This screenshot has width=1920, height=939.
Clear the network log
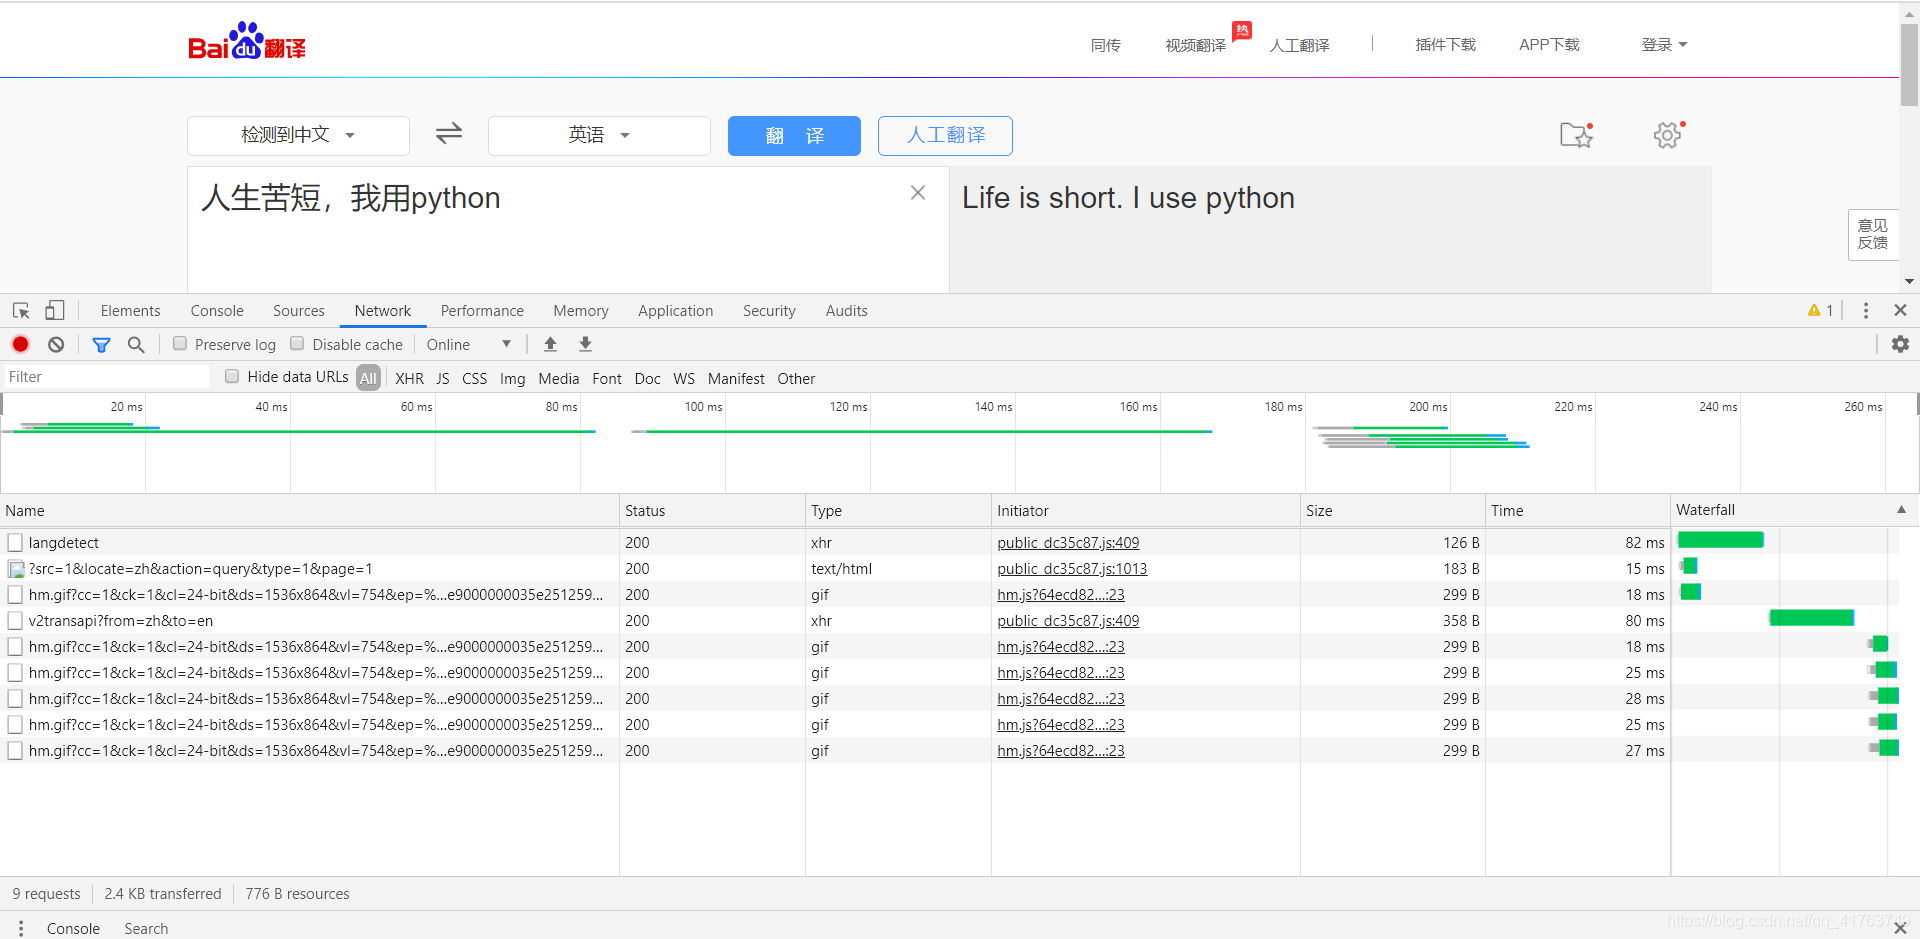pos(56,344)
